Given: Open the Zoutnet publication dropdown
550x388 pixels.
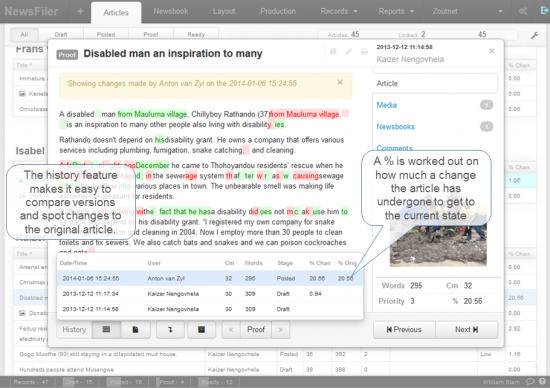Looking at the screenshot, I should pyautogui.click(x=467, y=11).
